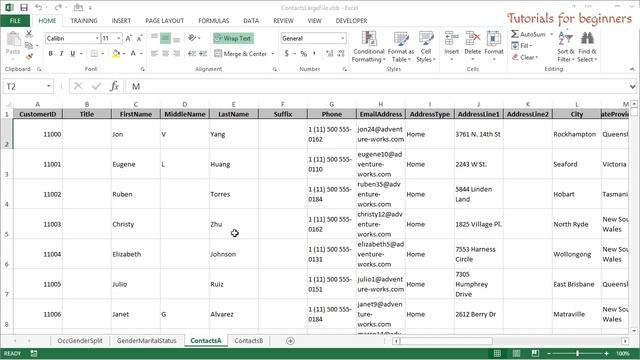
Task: Open the ContactsB sheet tab
Action: (249, 341)
